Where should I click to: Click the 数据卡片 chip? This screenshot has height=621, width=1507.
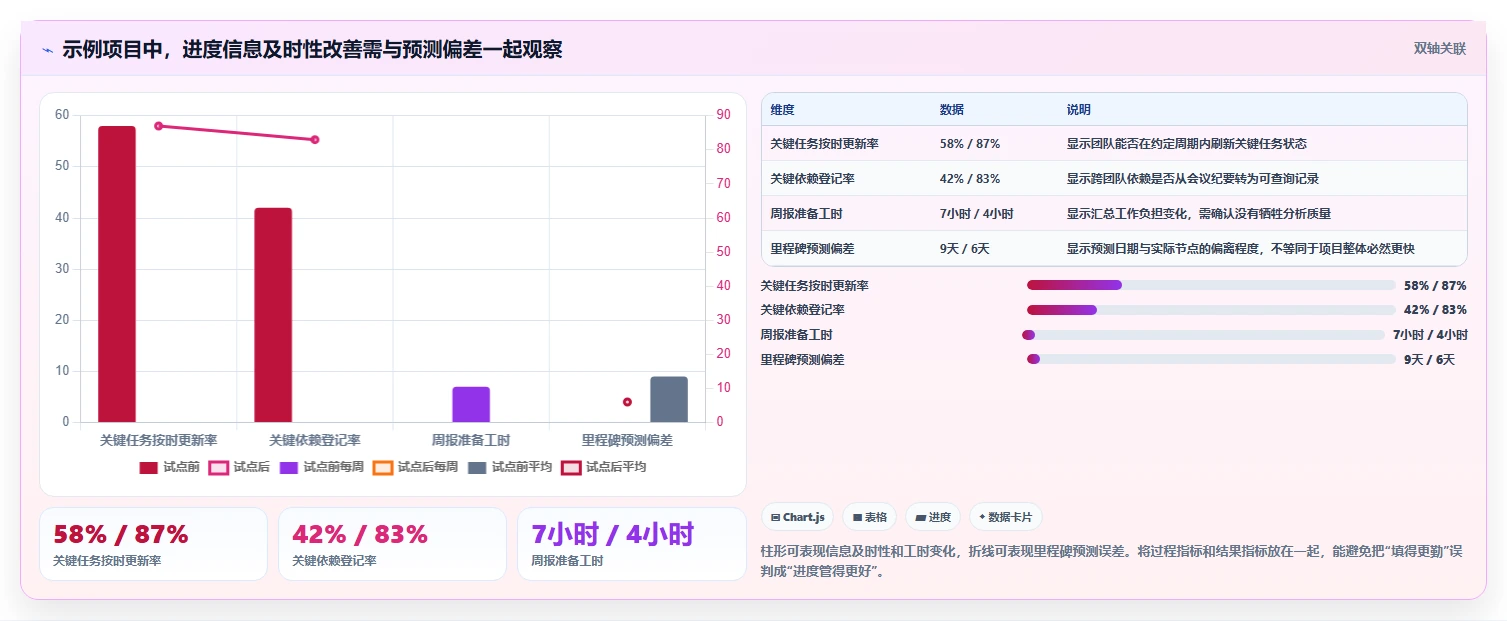pos(1006,517)
